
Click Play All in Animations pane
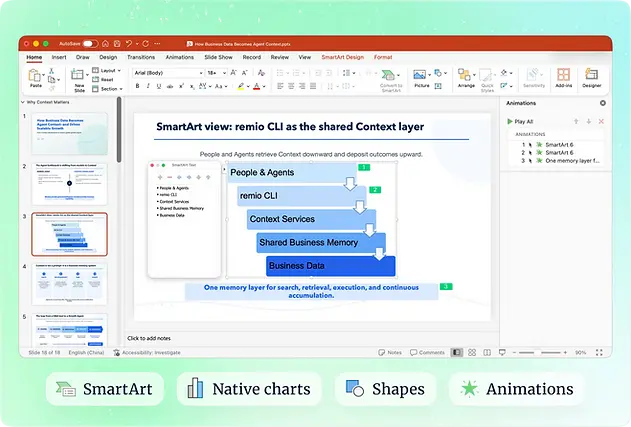(520, 122)
